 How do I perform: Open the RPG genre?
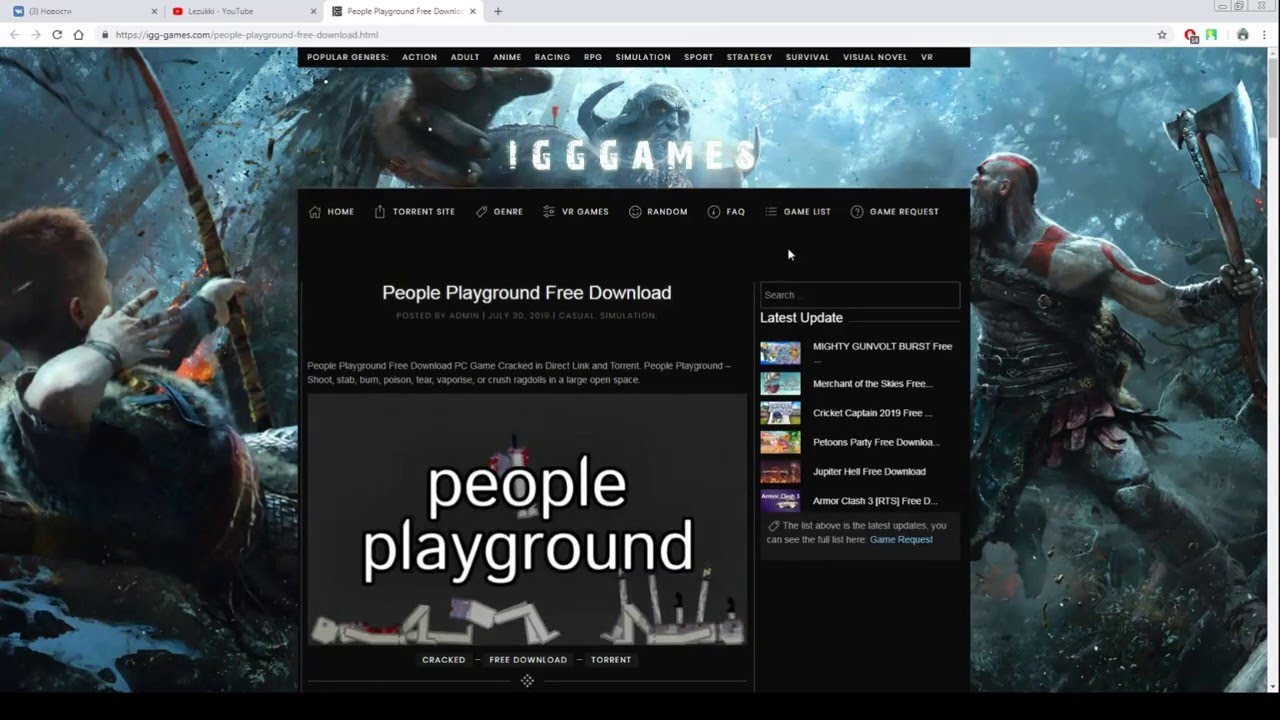593,57
